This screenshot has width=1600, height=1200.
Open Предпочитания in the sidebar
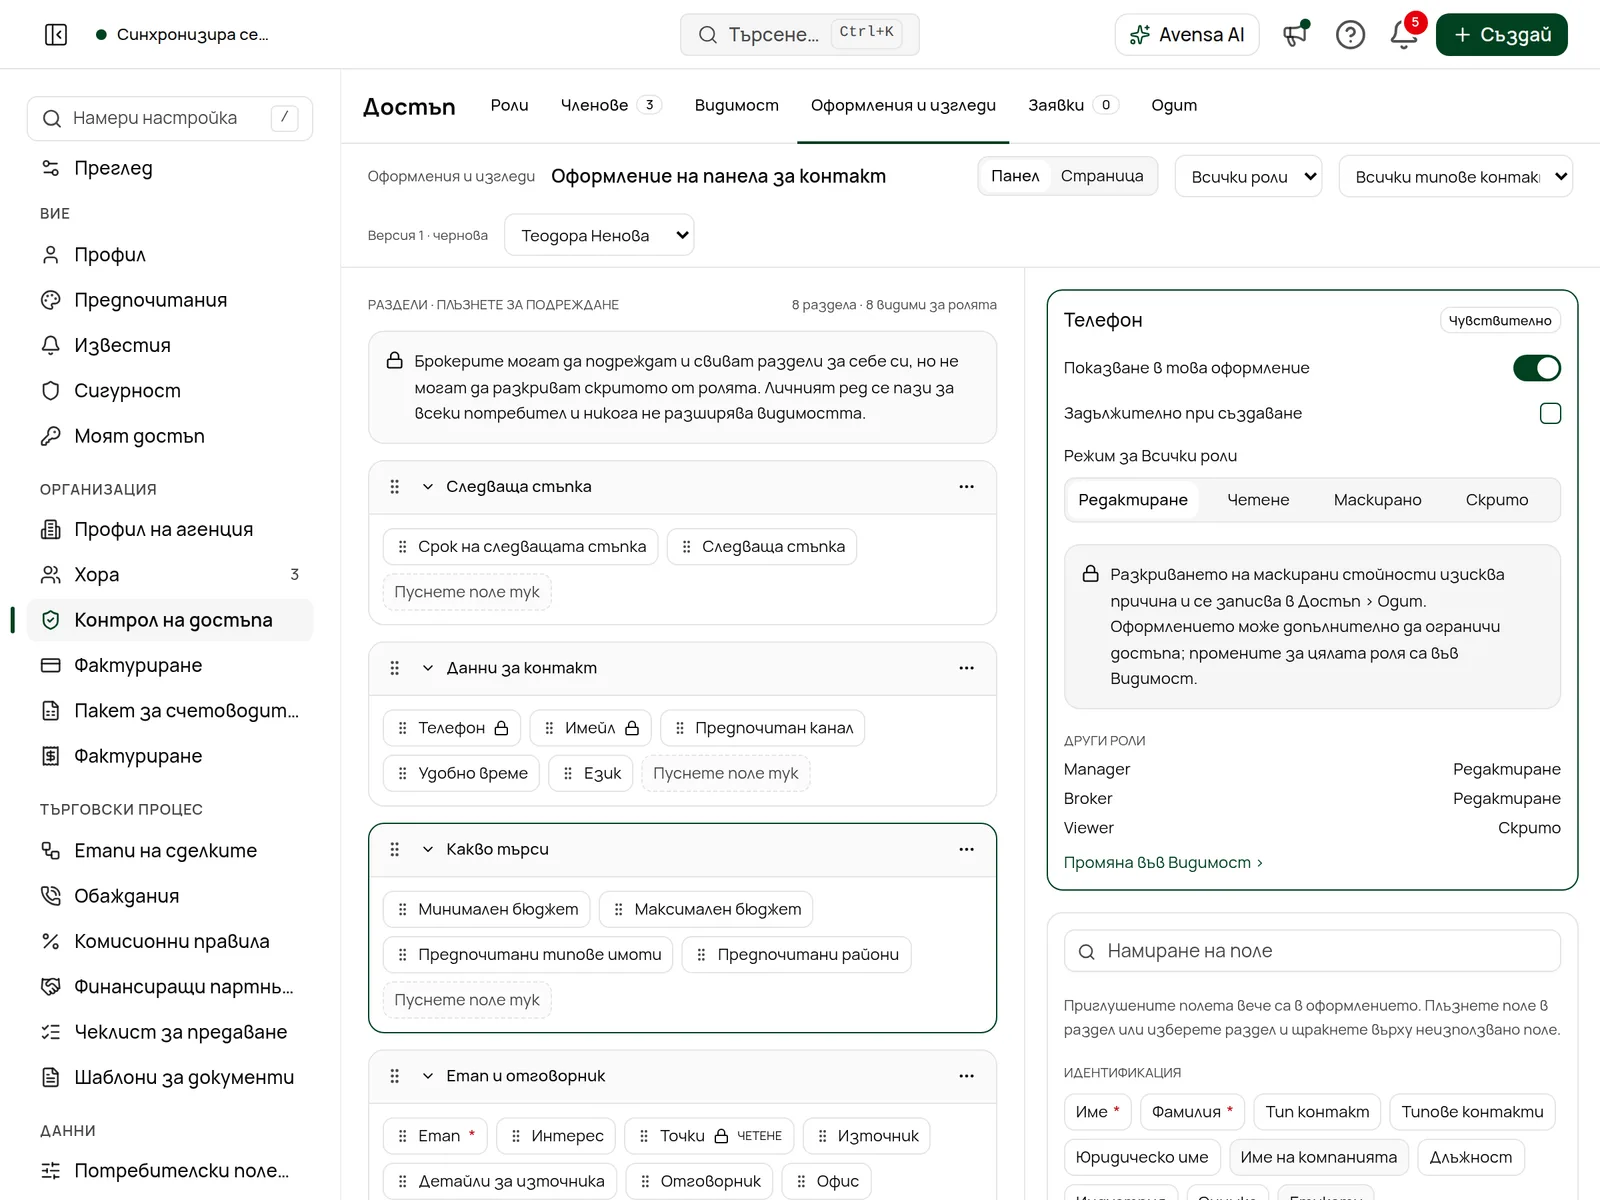pos(170,300)
